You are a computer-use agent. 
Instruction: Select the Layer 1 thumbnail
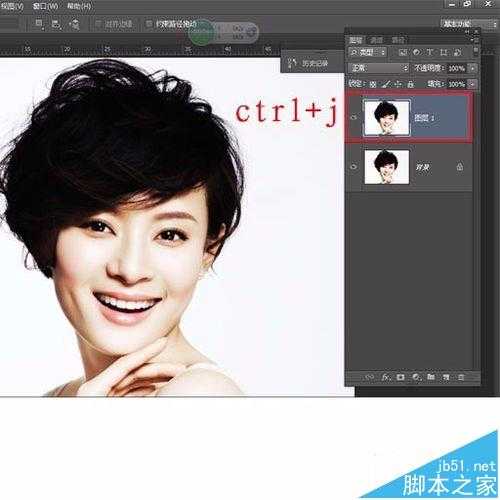pos(387,118)
